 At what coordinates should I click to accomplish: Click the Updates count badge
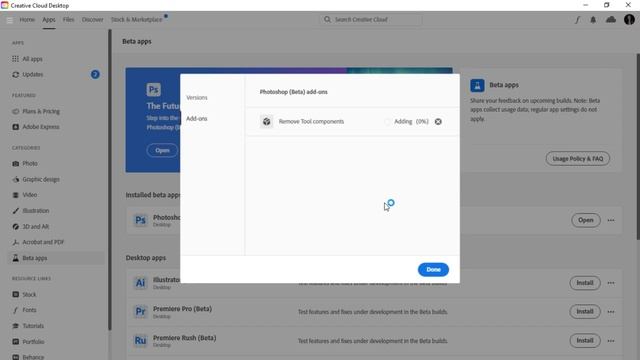[x=95, y=74]
